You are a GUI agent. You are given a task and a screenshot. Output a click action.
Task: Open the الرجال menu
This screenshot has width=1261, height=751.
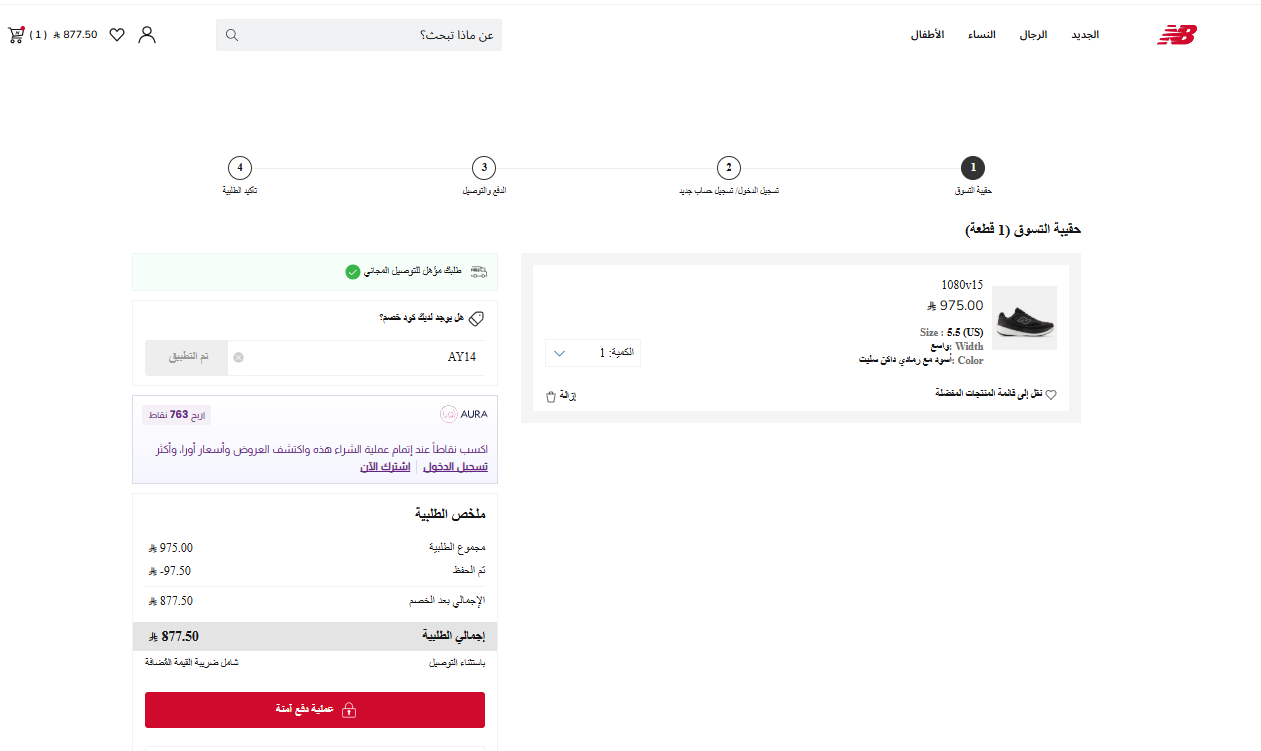coord(1034,34)
